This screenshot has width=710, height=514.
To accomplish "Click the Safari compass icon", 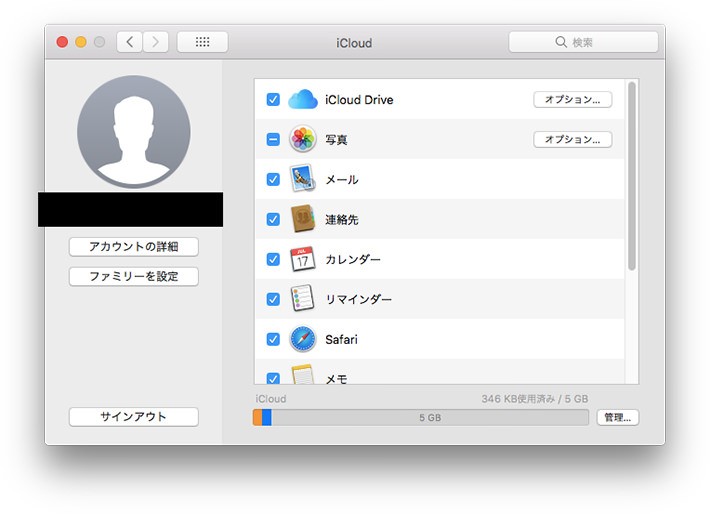I will tap(302, 339).
